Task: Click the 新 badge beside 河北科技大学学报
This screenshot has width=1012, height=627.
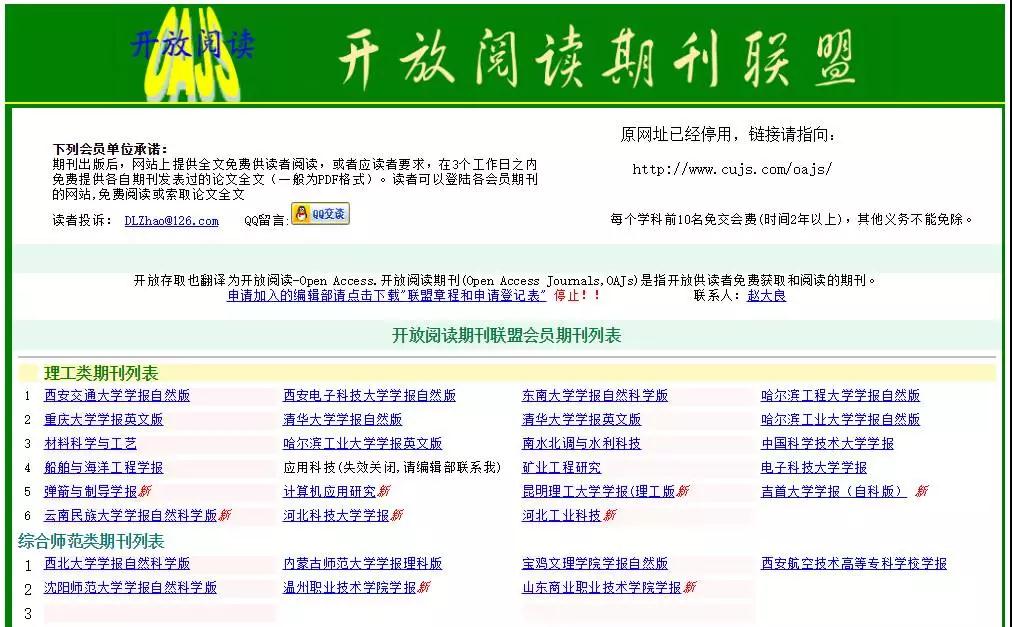Action: pyautogui.click(x=397, y=515)
